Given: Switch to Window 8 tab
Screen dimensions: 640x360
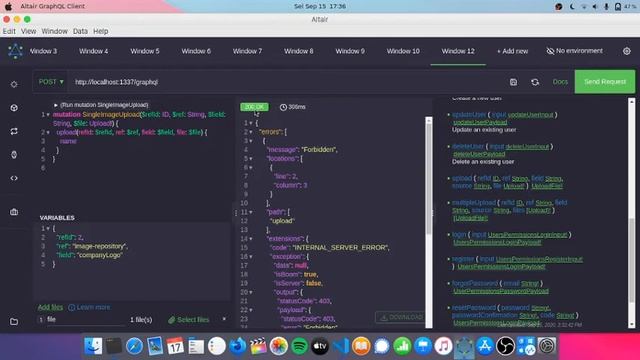Looking at the screenshot, I should coord(299,51).
